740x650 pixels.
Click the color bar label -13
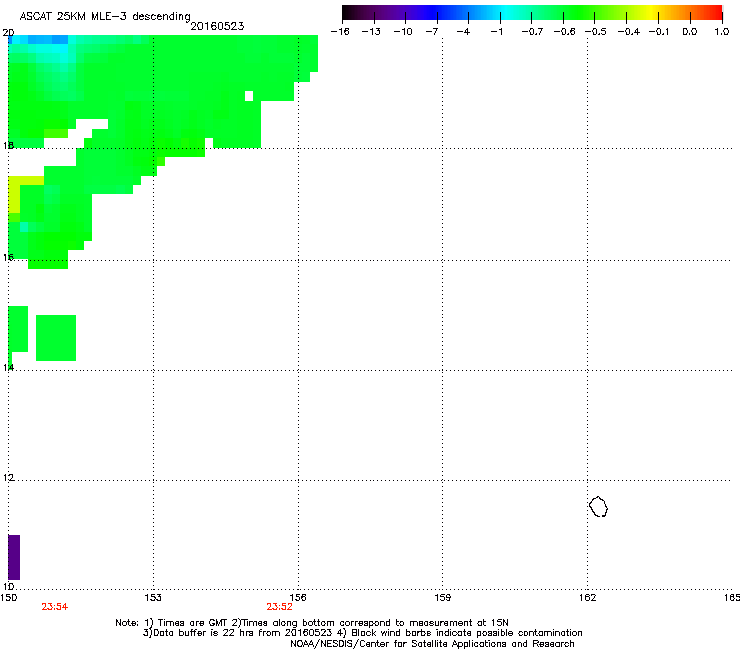[371, 32]
